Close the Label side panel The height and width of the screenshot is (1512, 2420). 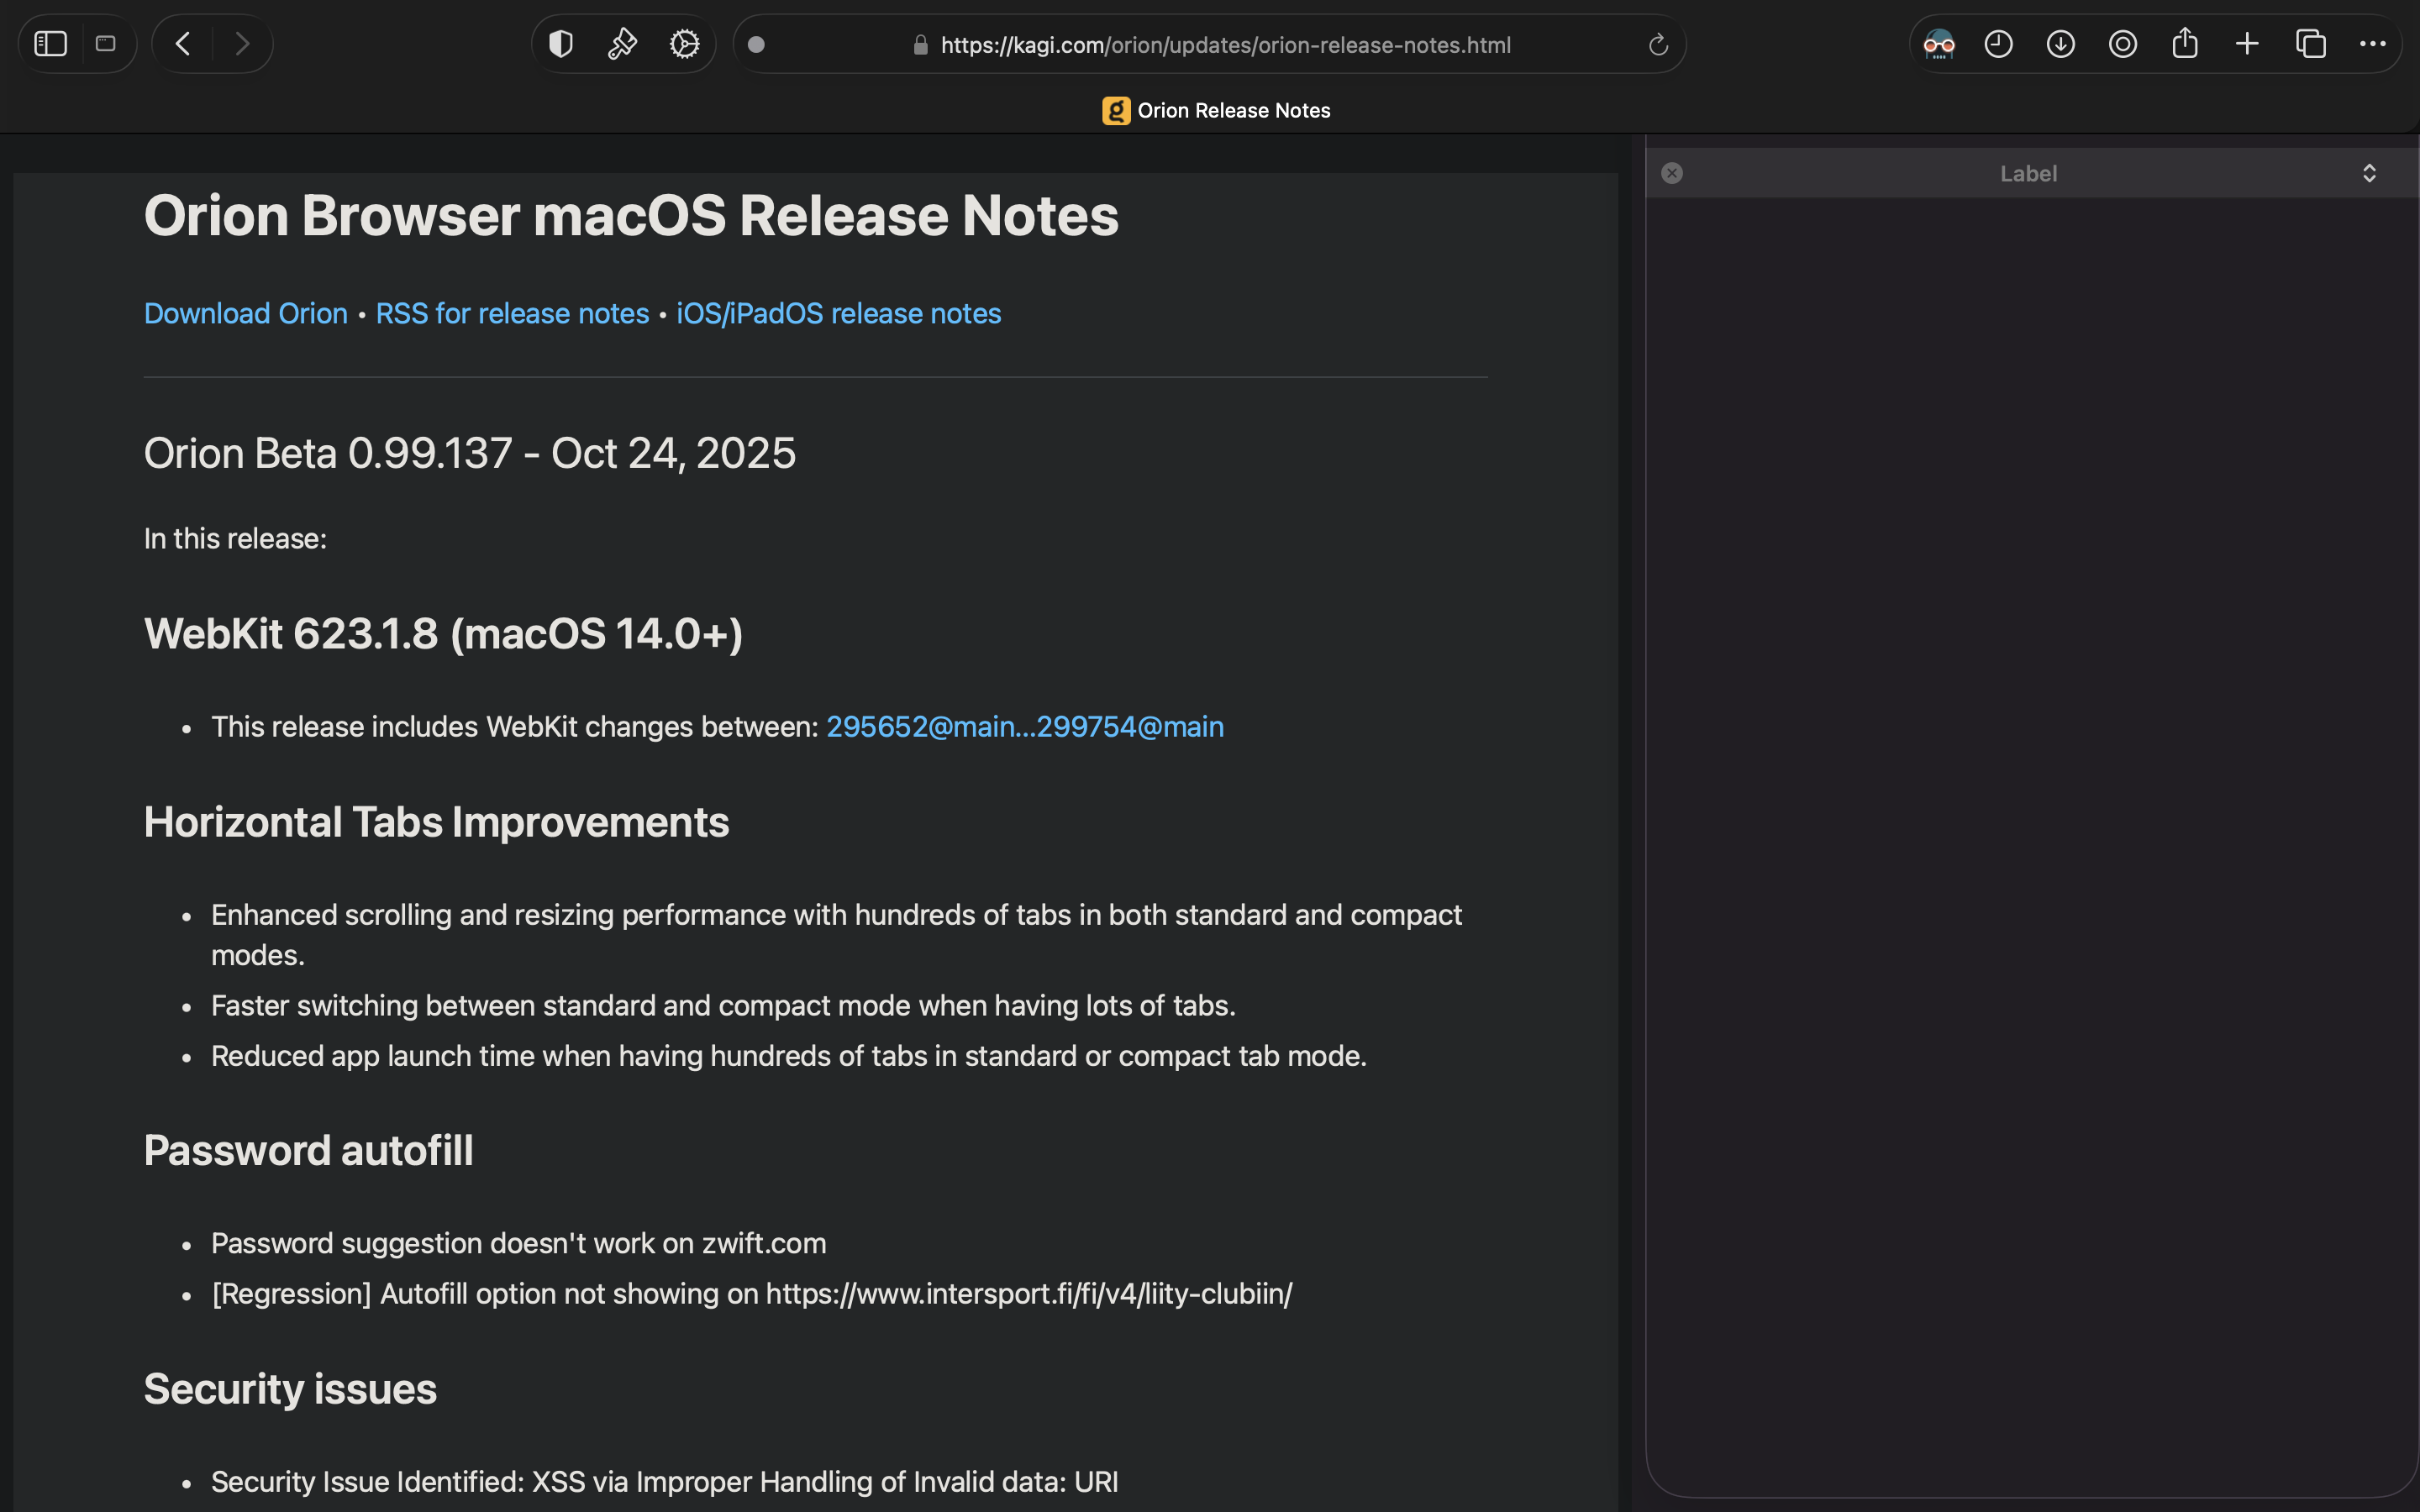tap(1672, 173)
